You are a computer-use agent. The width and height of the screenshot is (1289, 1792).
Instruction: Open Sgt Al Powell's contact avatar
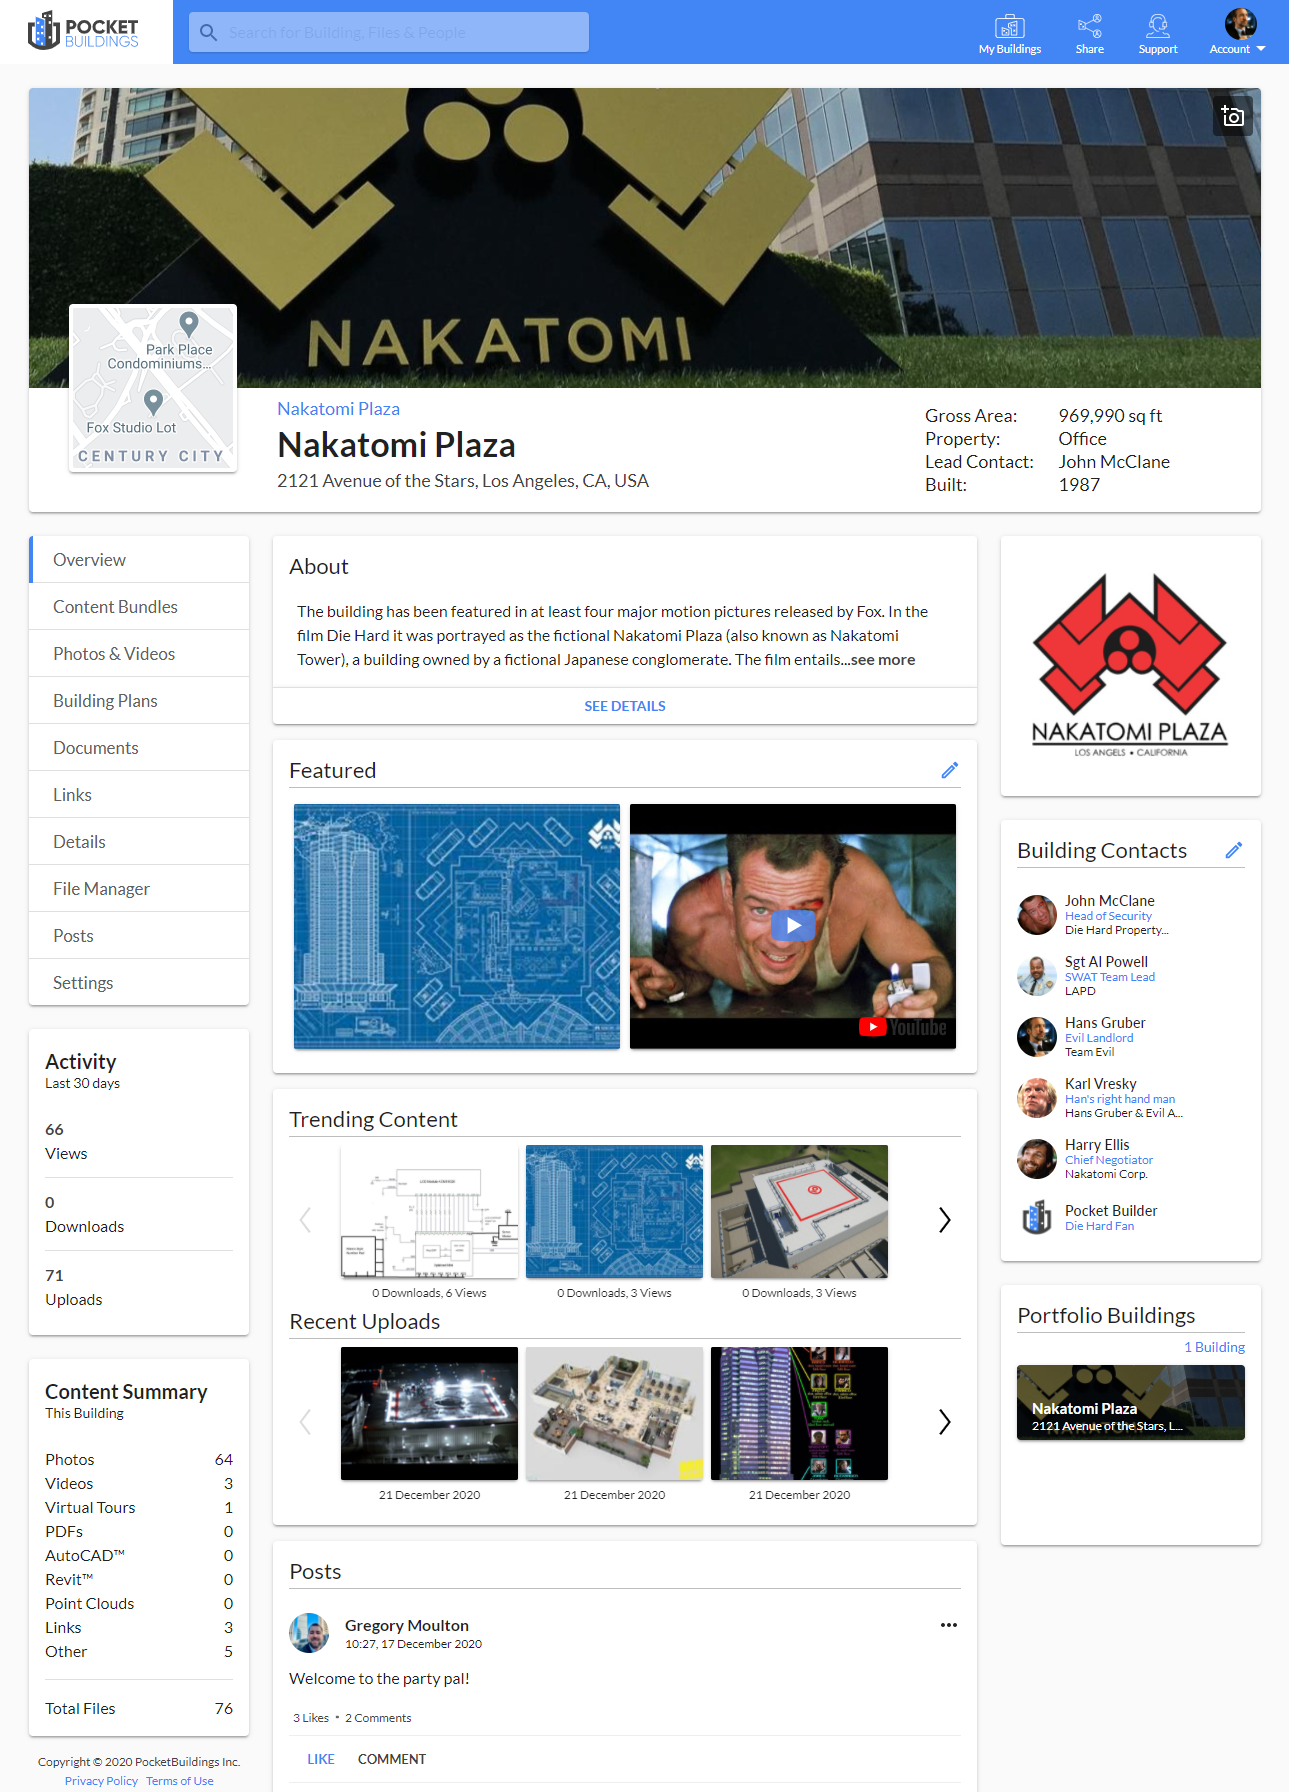[1037, 976]
